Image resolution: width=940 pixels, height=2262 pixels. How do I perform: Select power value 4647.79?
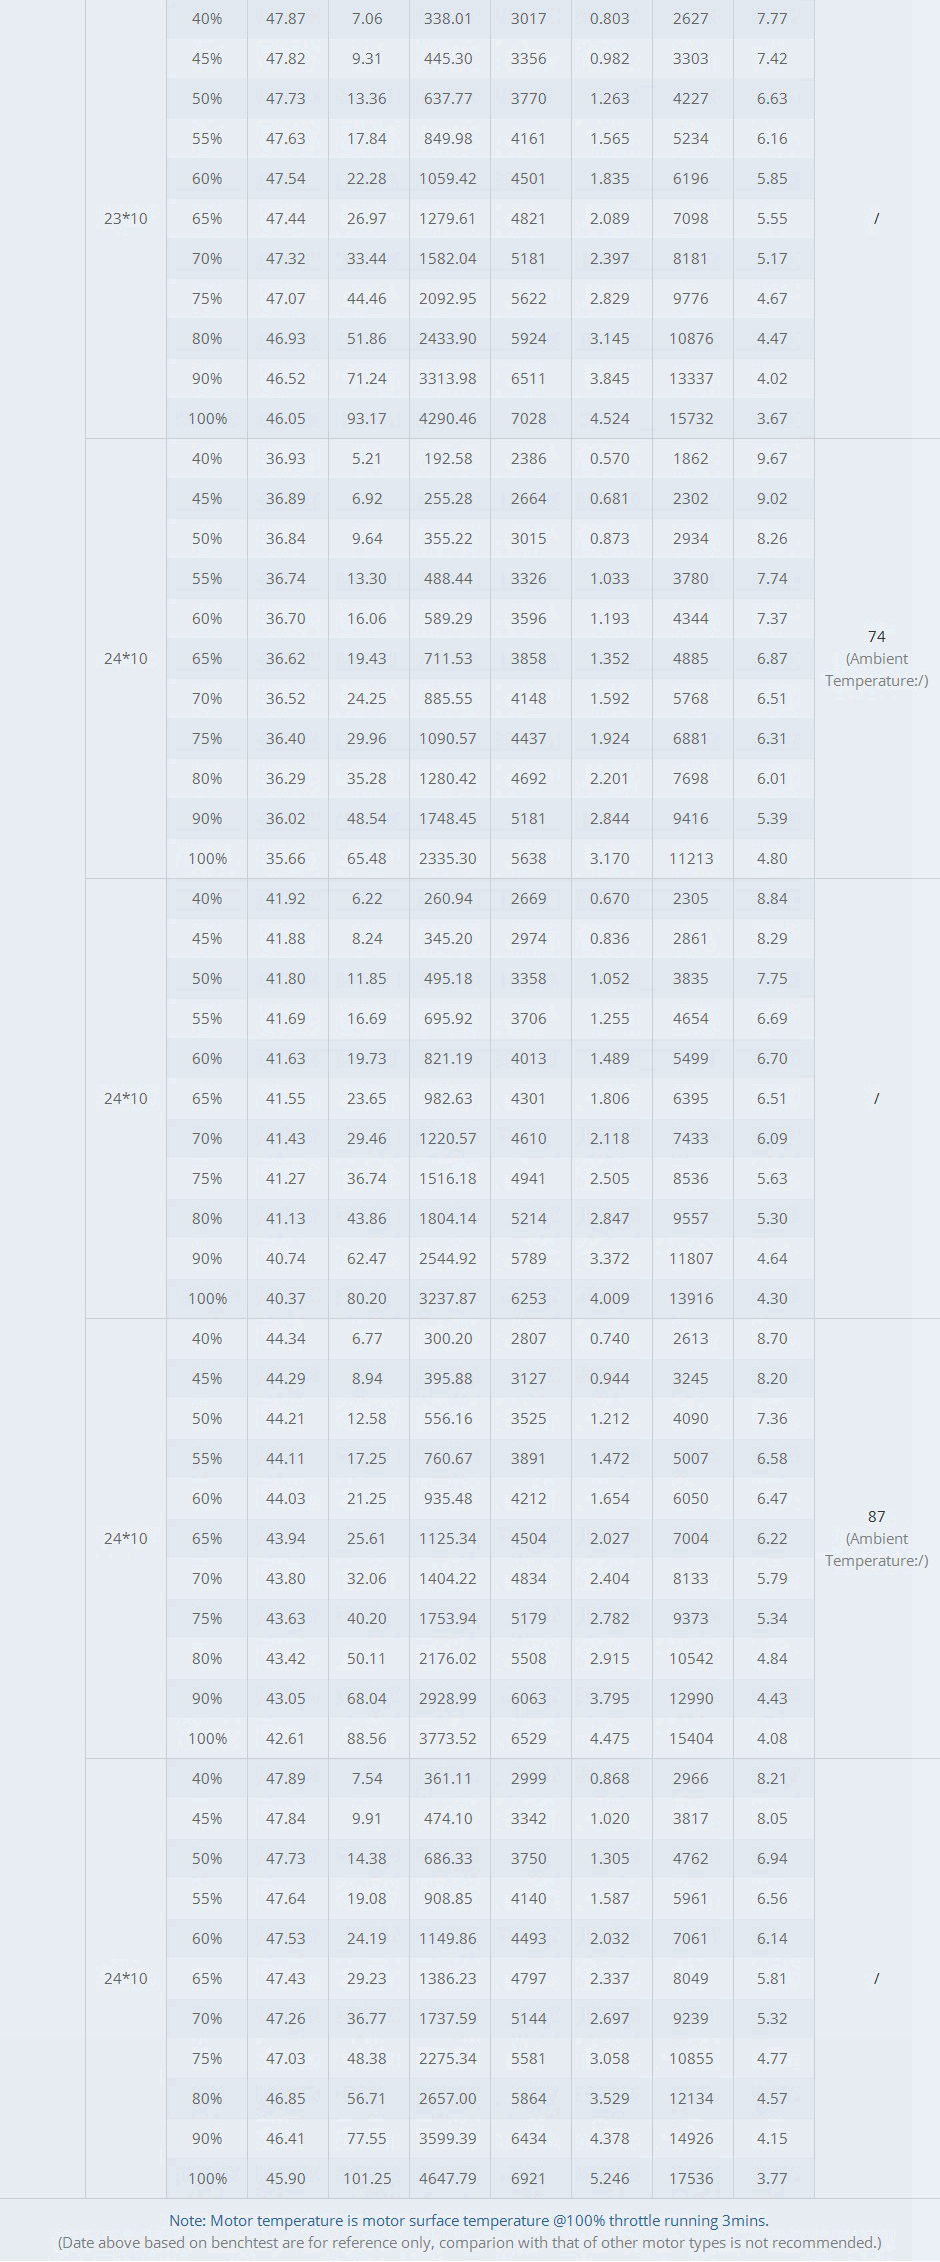click(x=448, y=2178)
